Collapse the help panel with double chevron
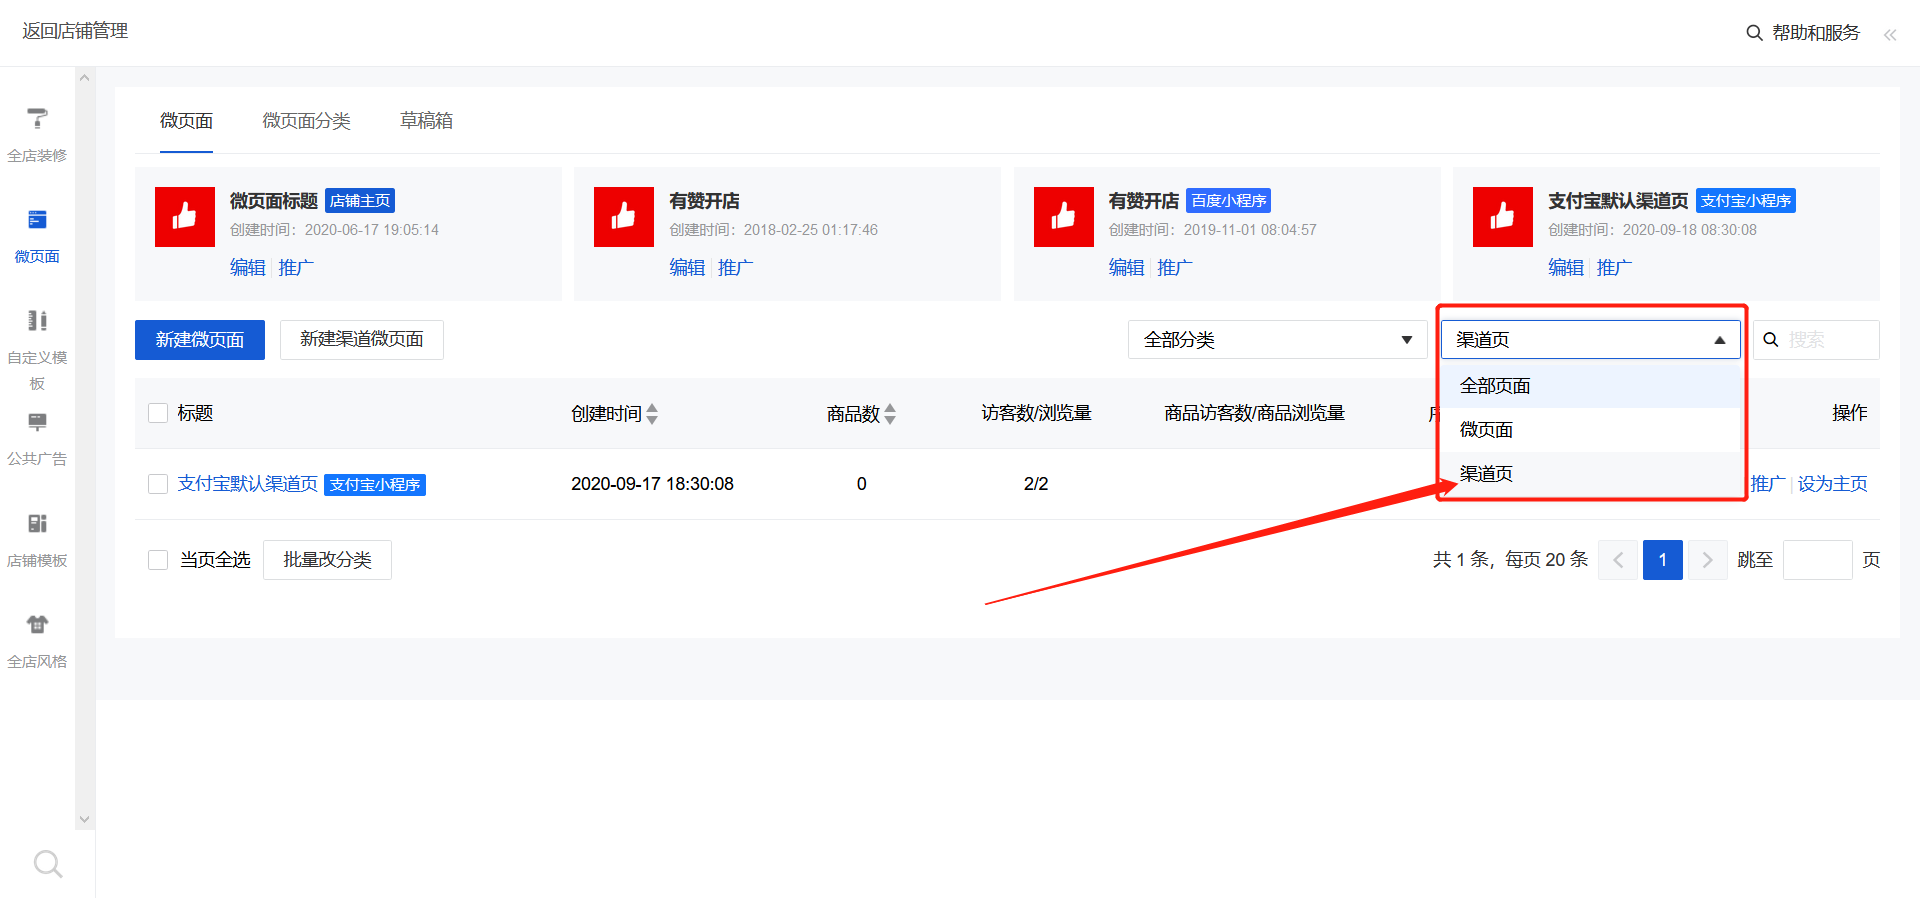 click(1889, 35)
